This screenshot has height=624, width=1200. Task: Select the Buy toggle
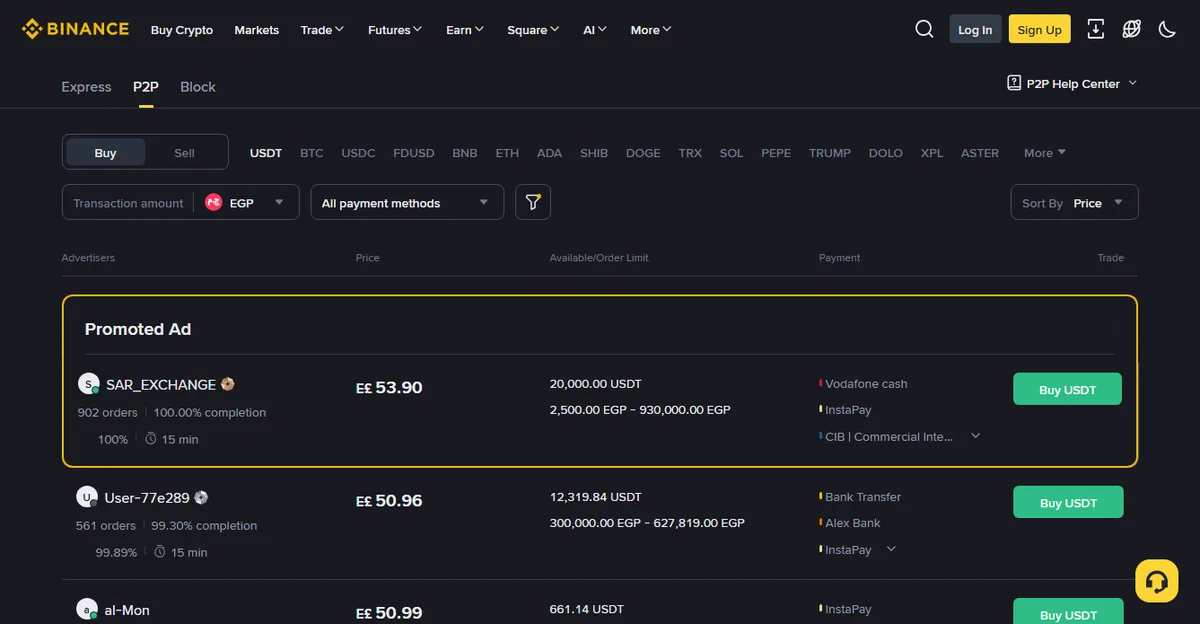(x=105, y=152)
